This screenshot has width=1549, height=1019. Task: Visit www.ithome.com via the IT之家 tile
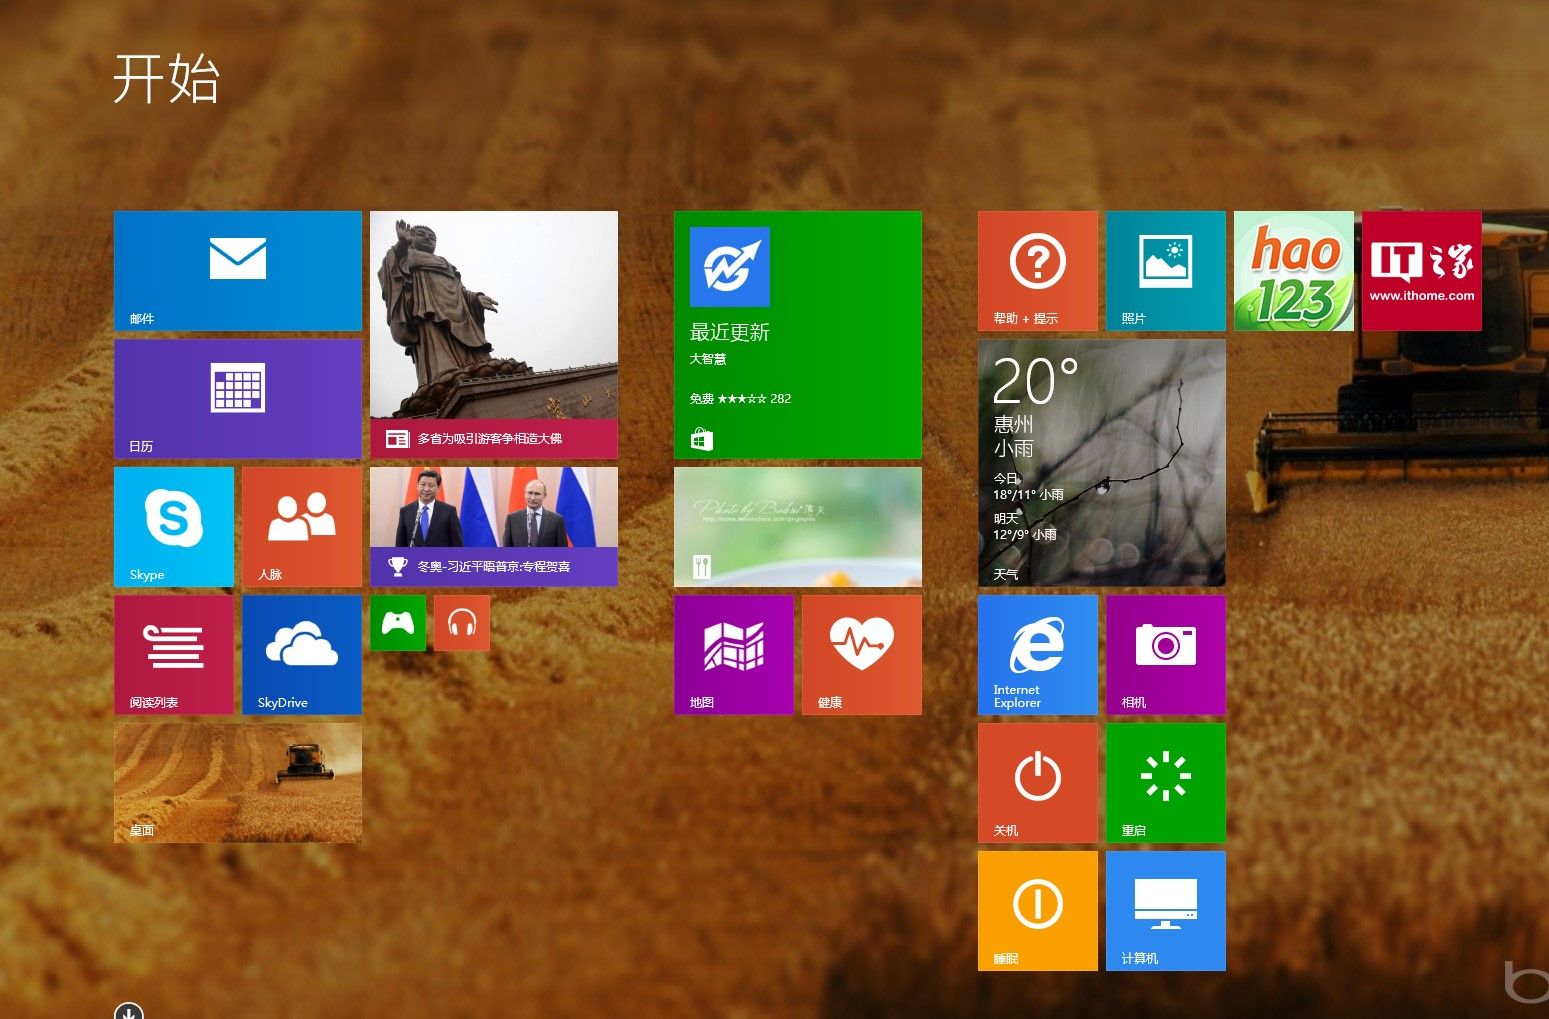coord(1421,270)
